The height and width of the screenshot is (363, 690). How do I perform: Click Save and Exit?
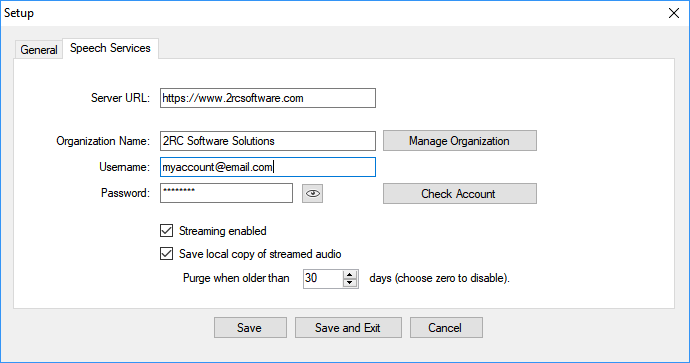[348, 328]
